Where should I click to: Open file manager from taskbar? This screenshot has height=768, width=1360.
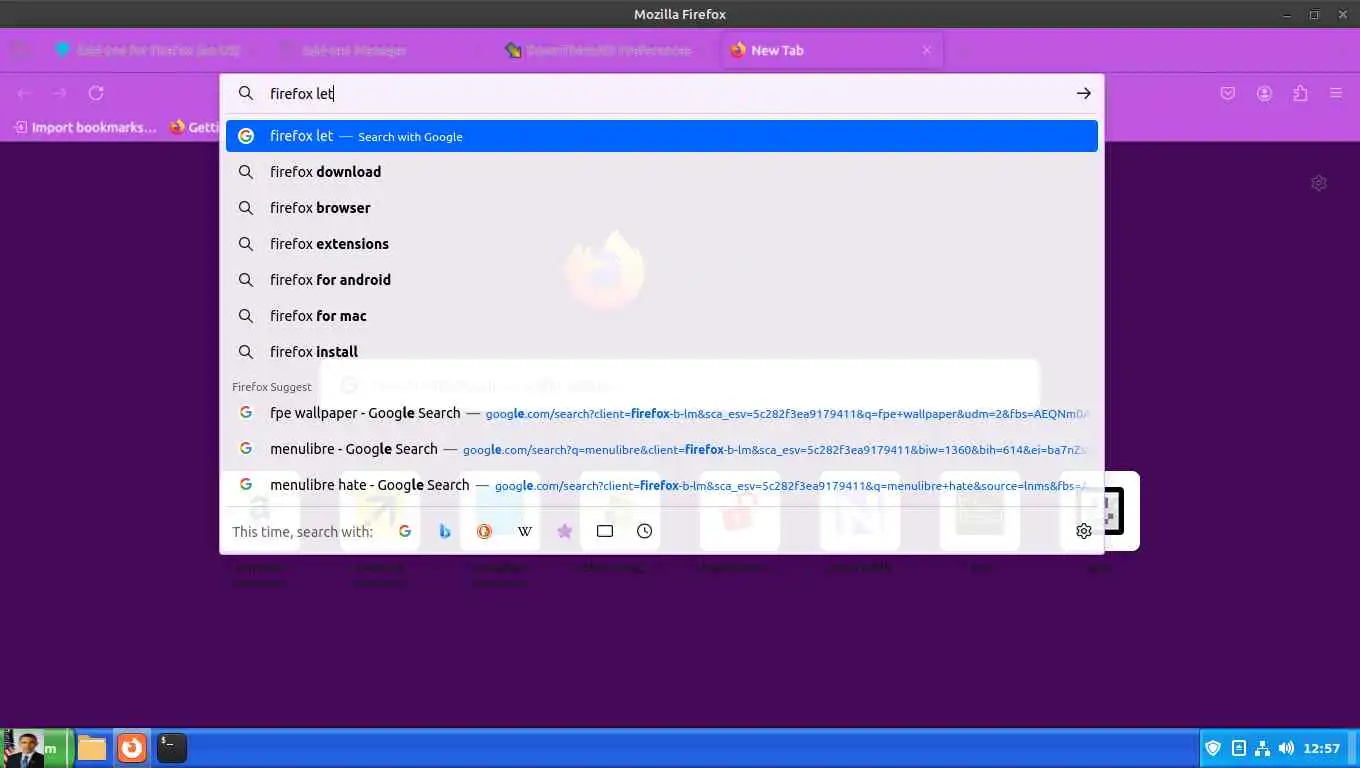pos(92,748)
